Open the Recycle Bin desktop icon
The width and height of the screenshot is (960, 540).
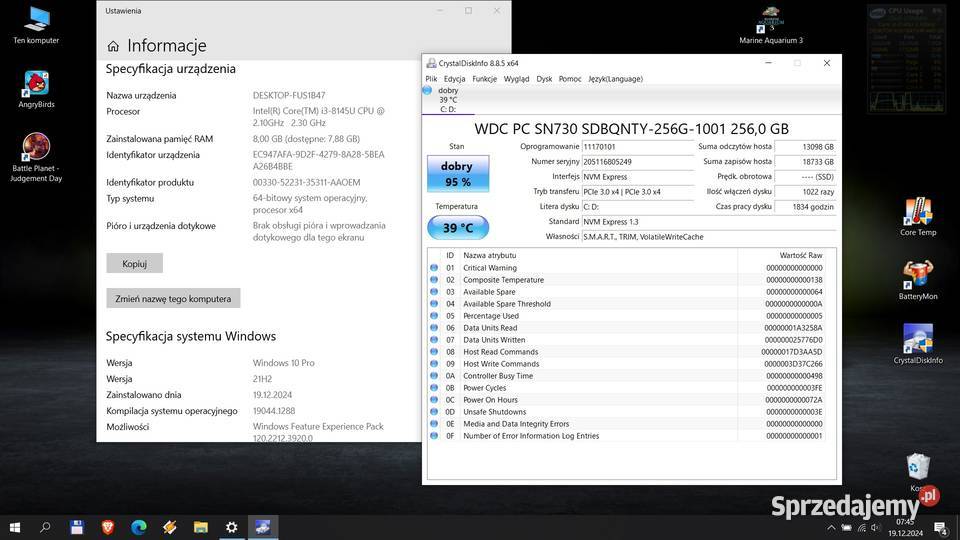pyautogui.click(x=918, y=471)
